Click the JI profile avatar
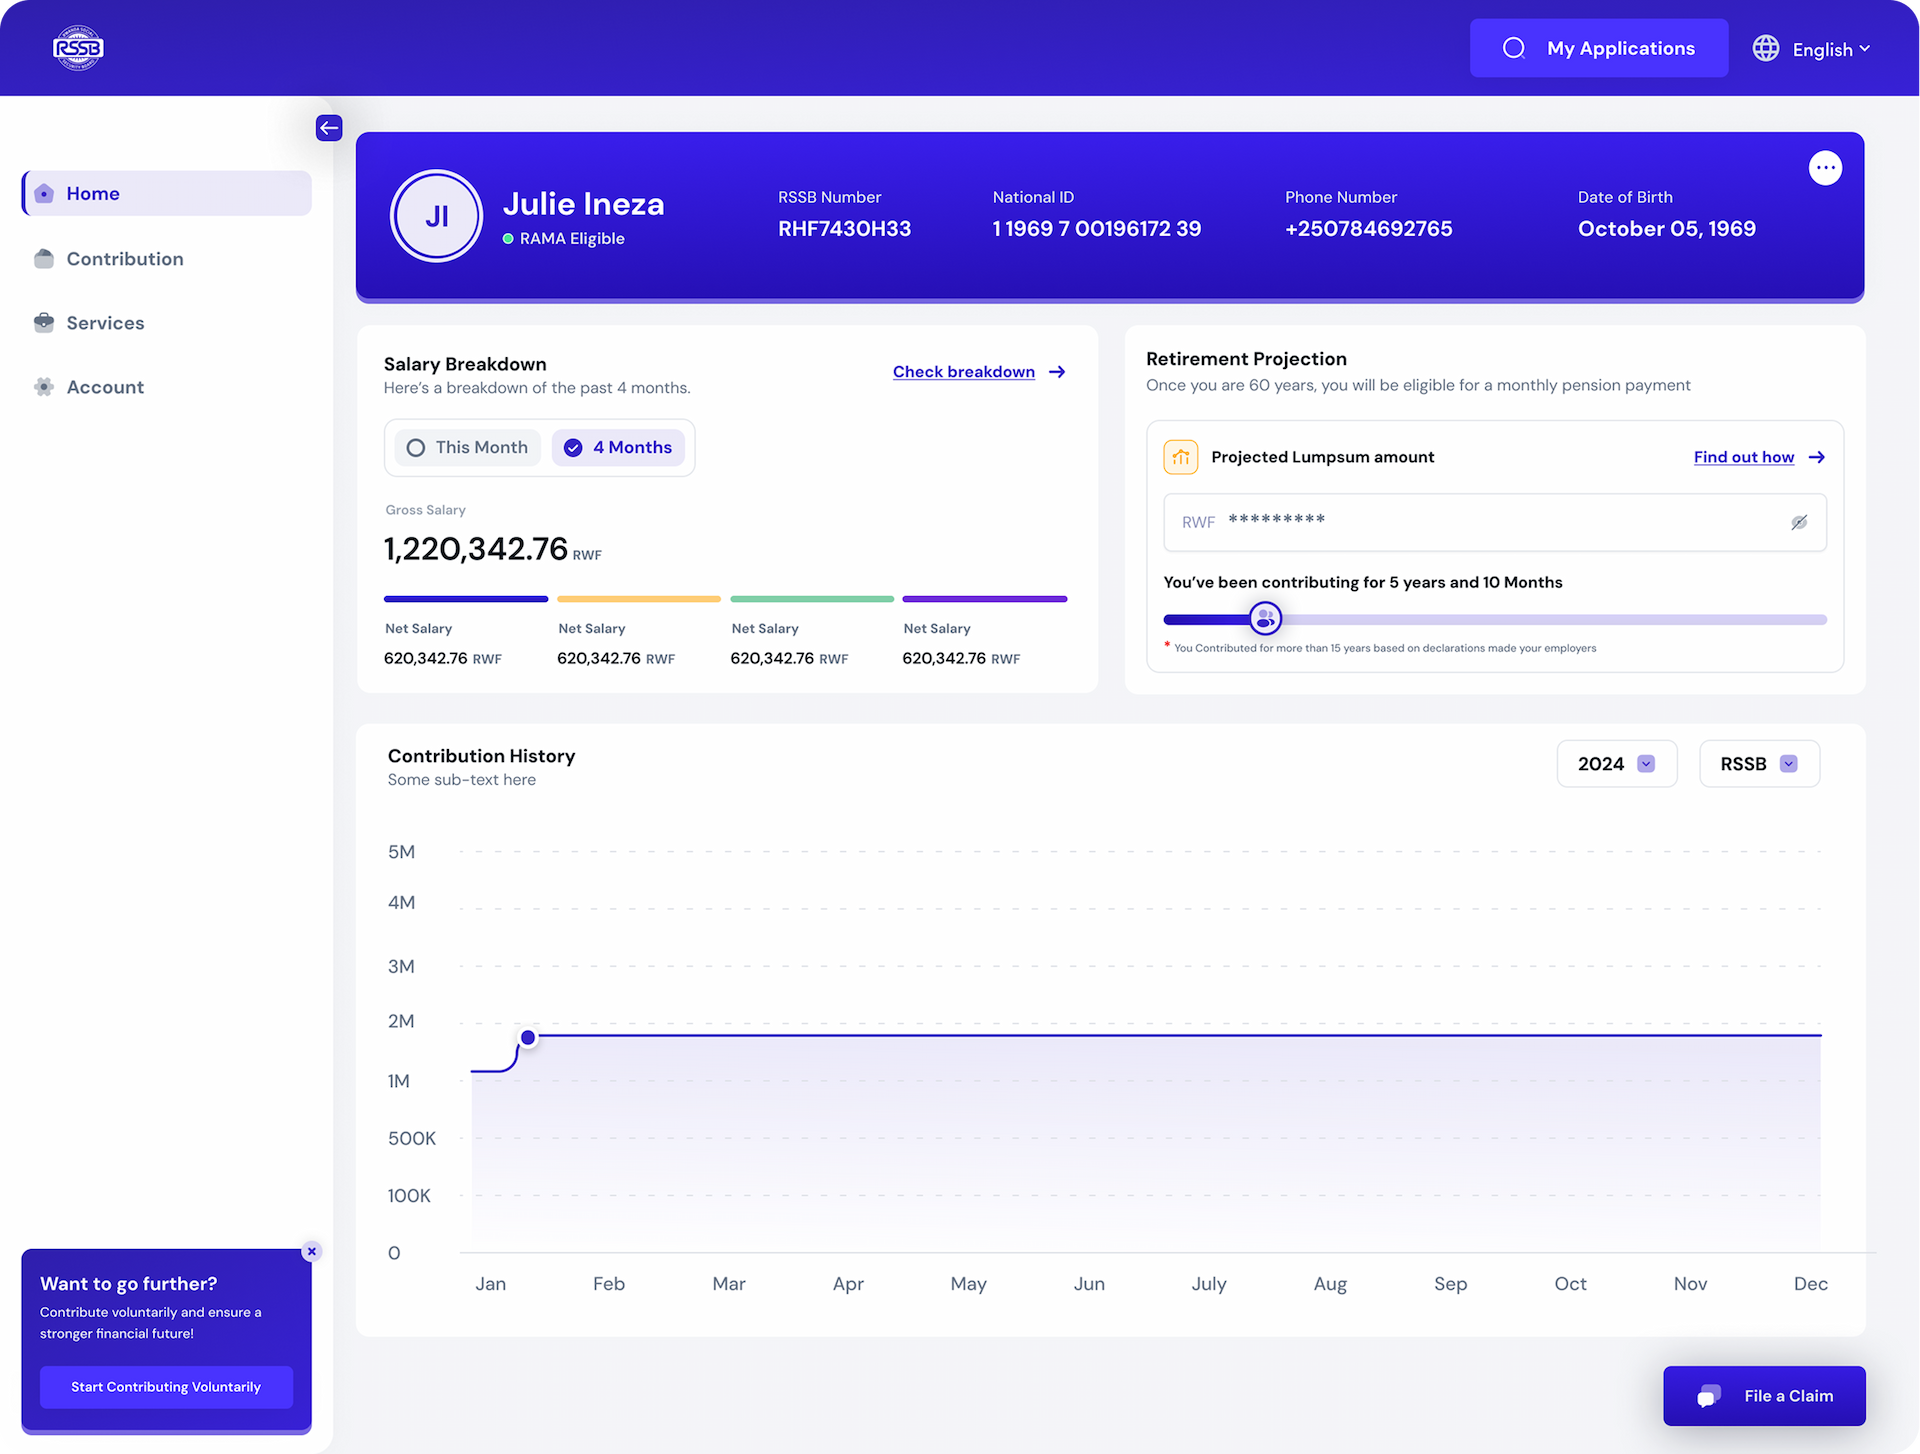The height and width of the screenshot is (1454, 1920). tap(437, 216)
